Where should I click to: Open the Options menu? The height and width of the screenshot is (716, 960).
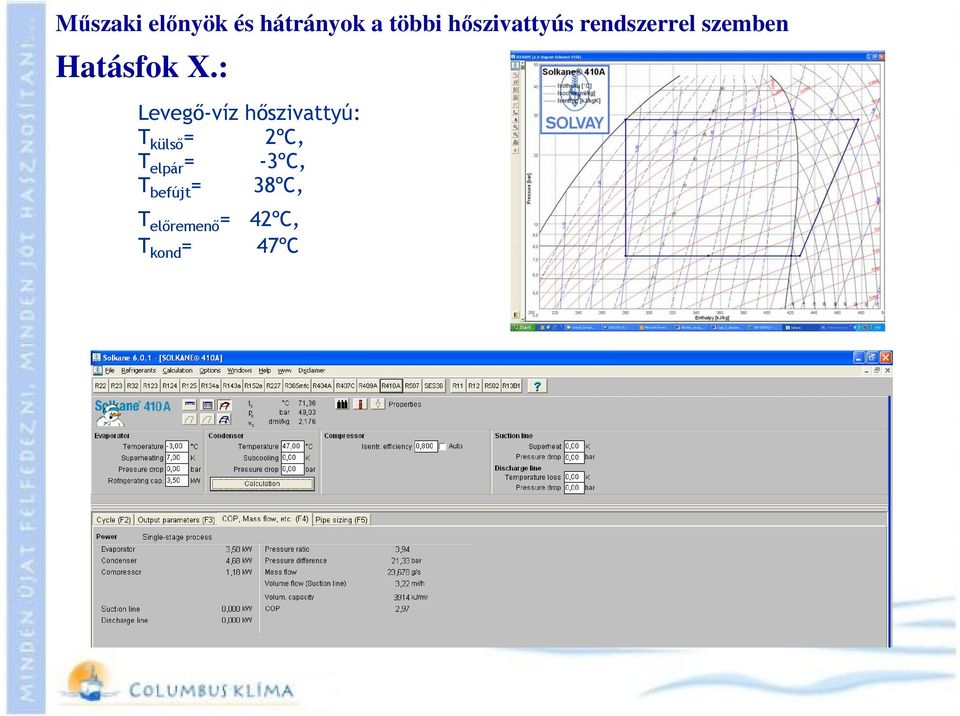[210, 371]
